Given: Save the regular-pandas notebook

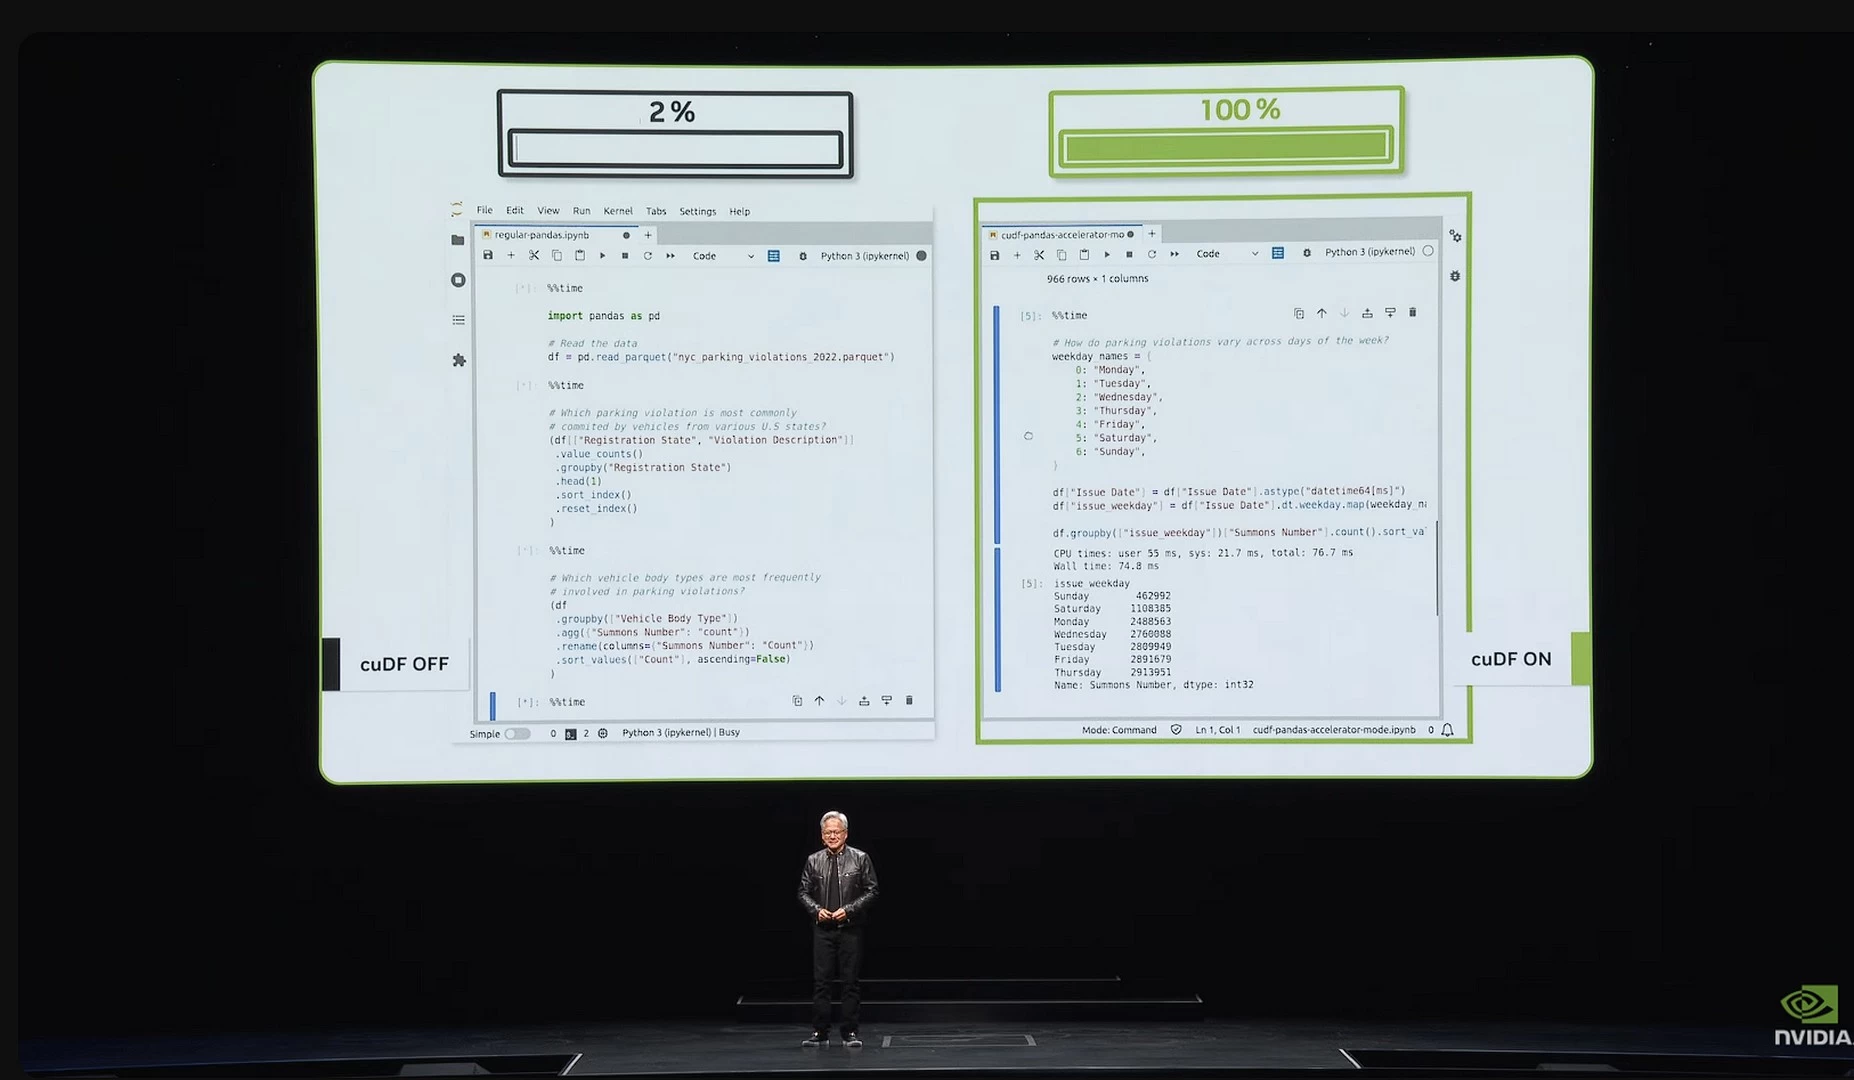Looking at the screenshot, I should 488,256.
